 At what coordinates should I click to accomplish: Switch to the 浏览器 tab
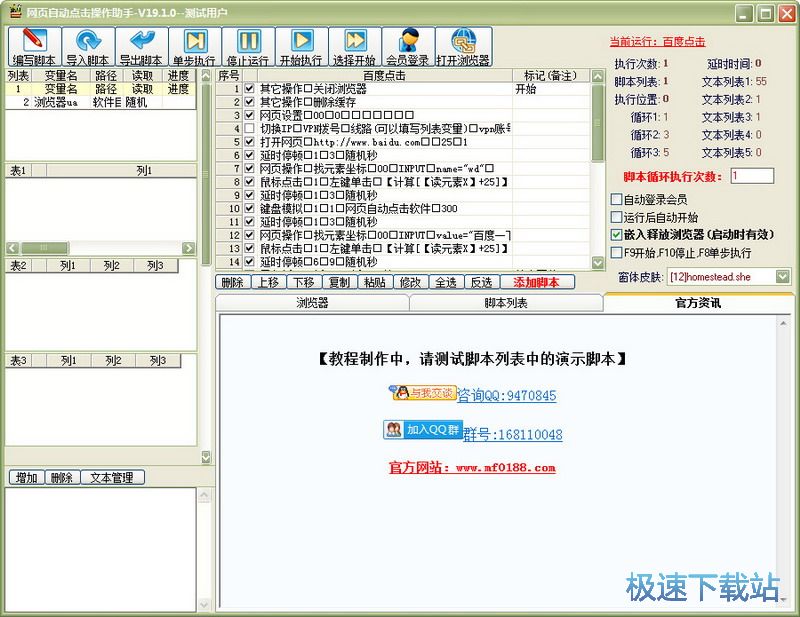[x=312, y=303]
